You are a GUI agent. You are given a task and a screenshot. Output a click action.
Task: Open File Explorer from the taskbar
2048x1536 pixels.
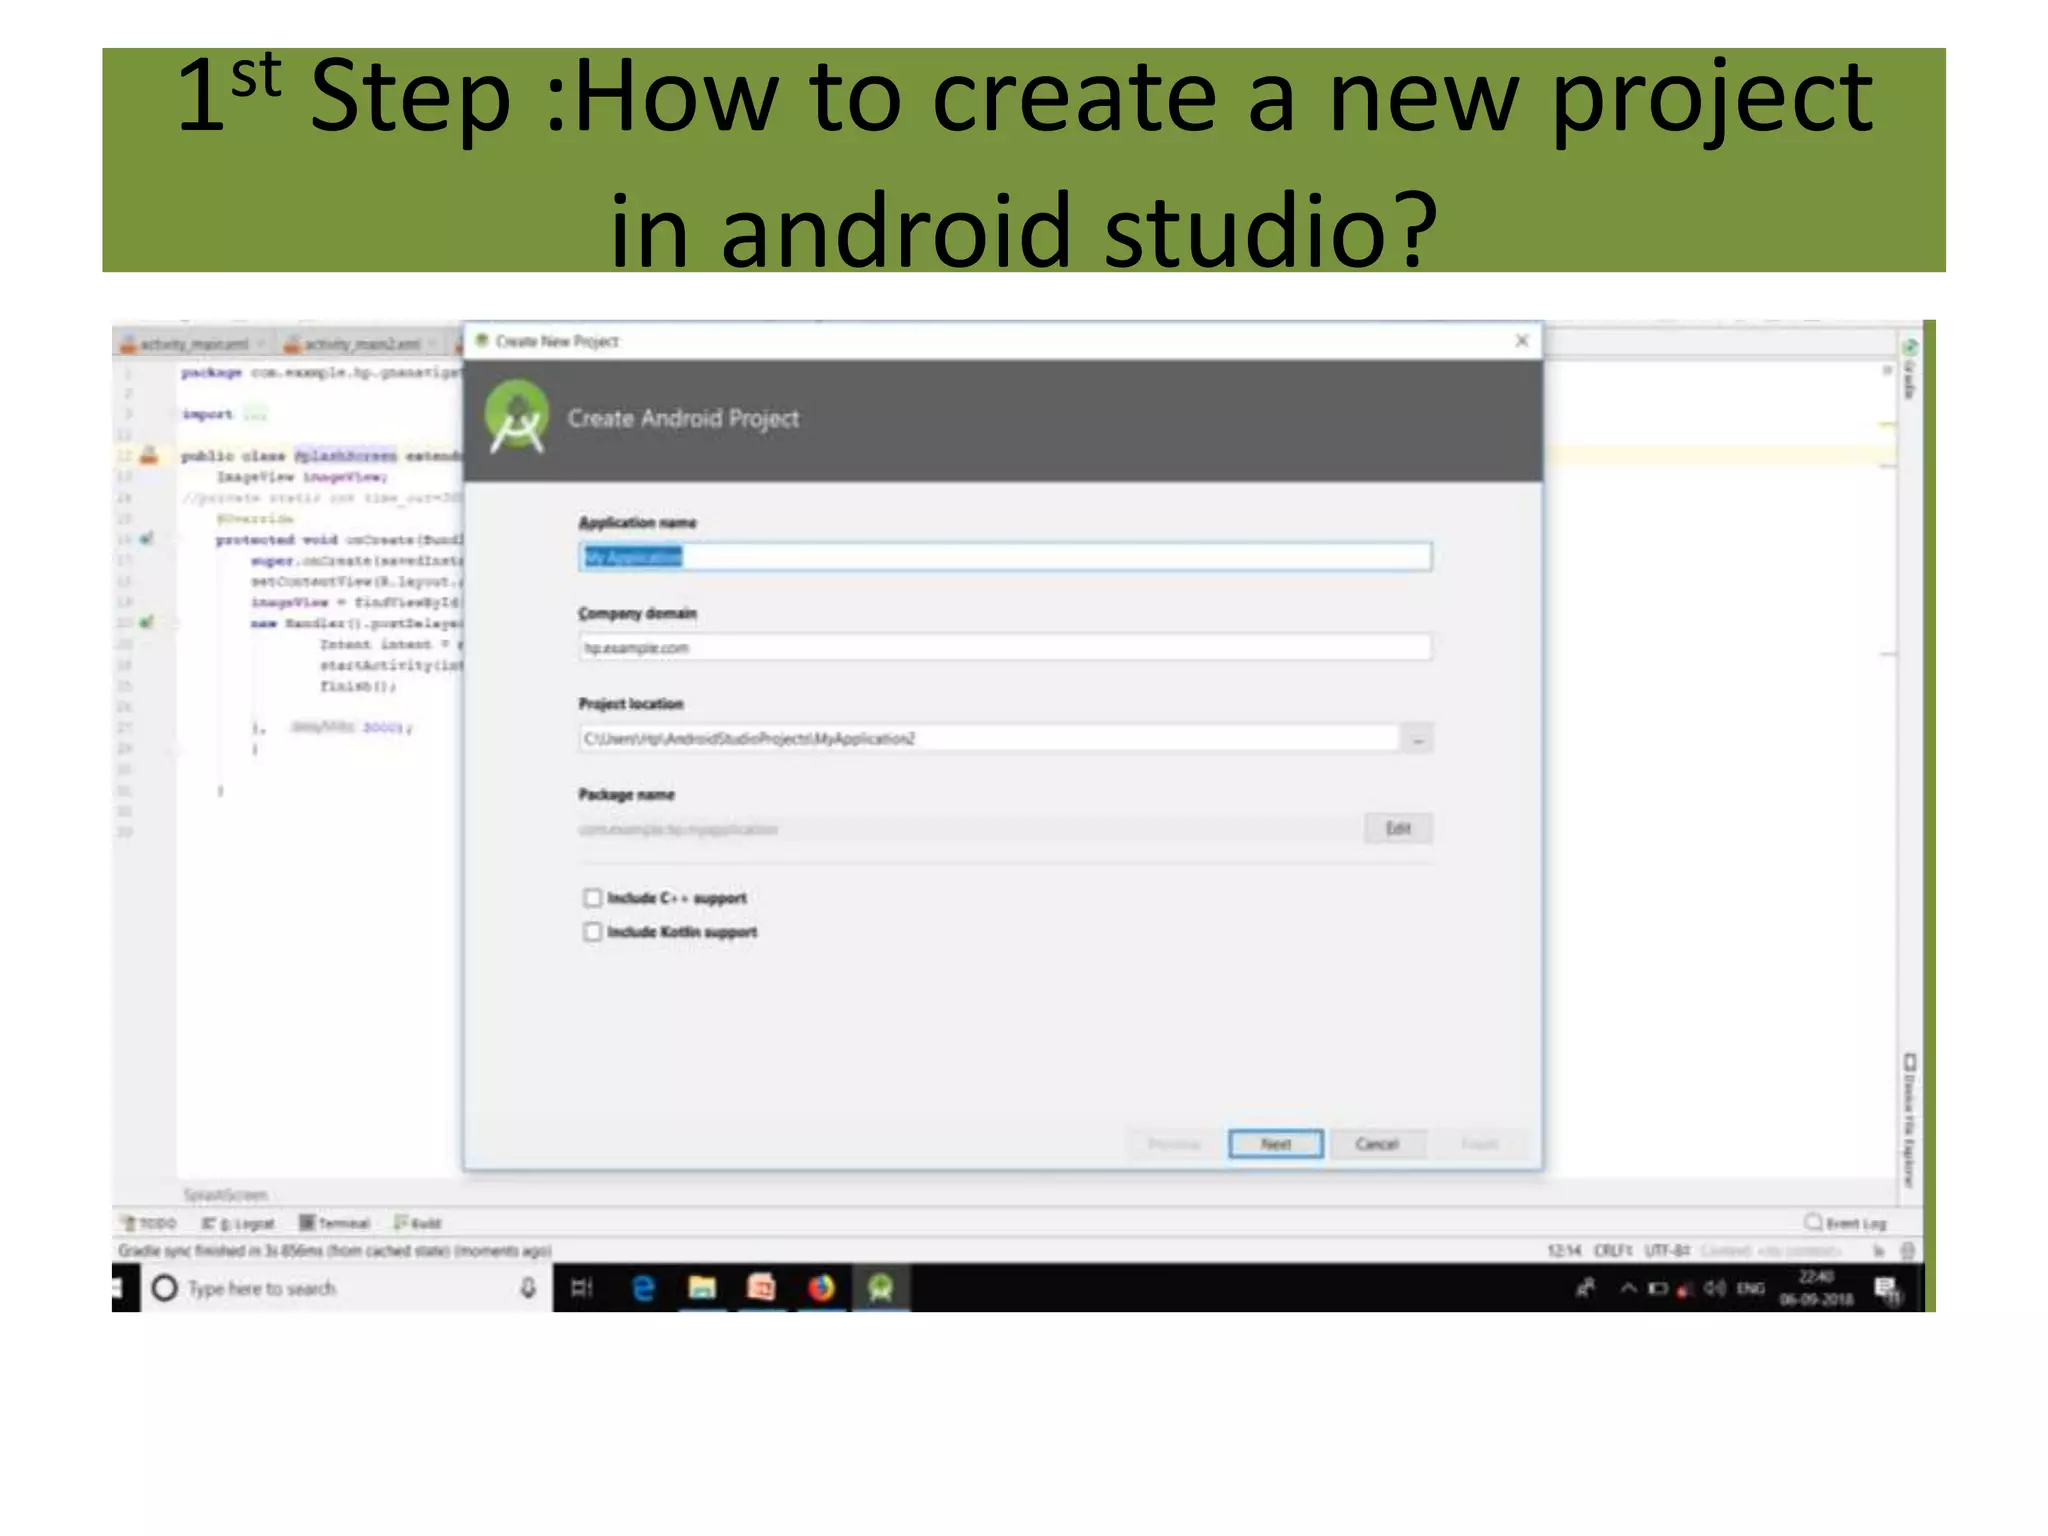click(x=702, y=1288)
